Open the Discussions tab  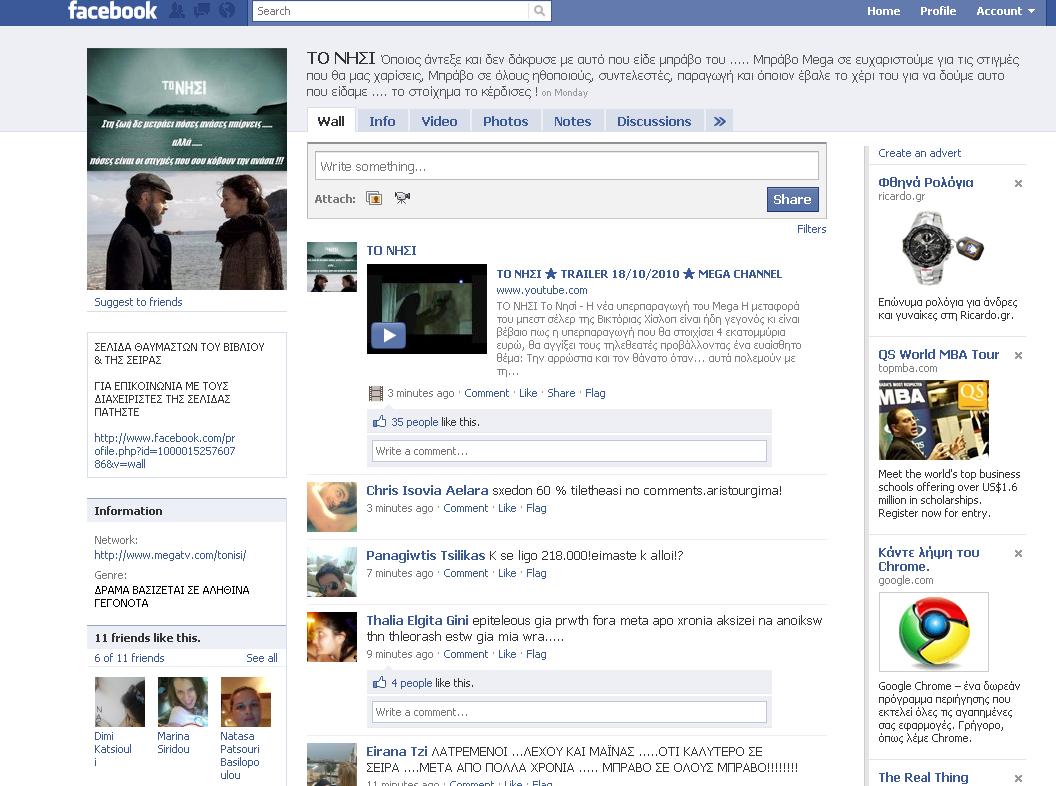653,121
